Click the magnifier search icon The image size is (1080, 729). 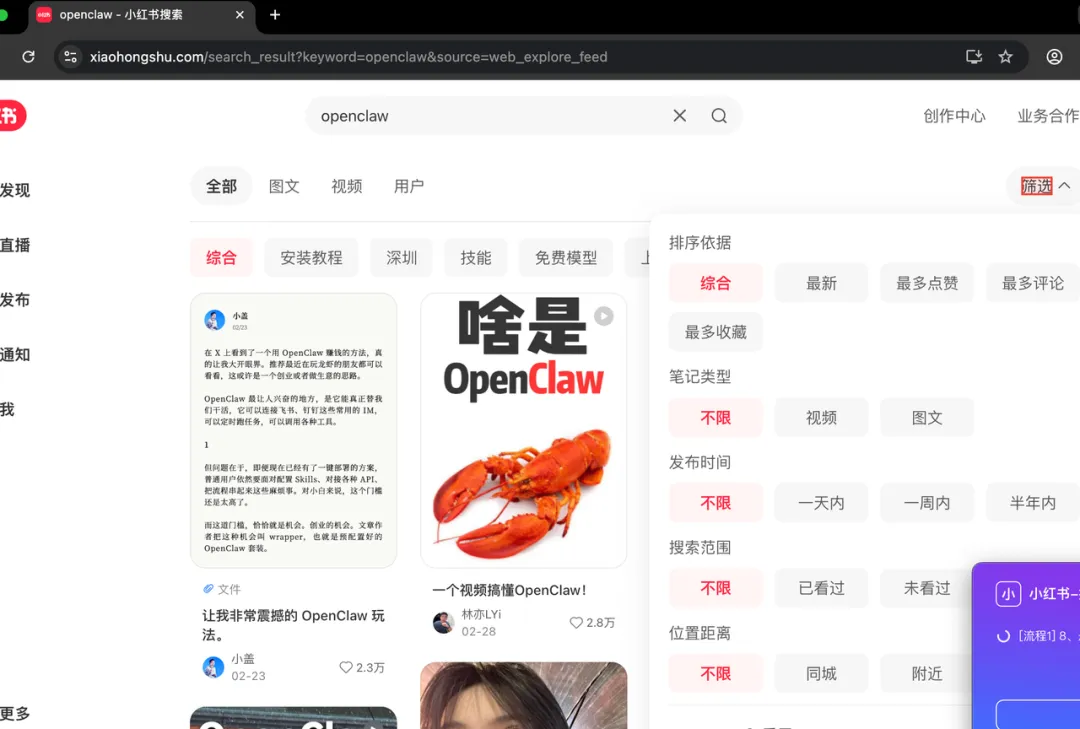pyautogui.click(x=719, y=116)
